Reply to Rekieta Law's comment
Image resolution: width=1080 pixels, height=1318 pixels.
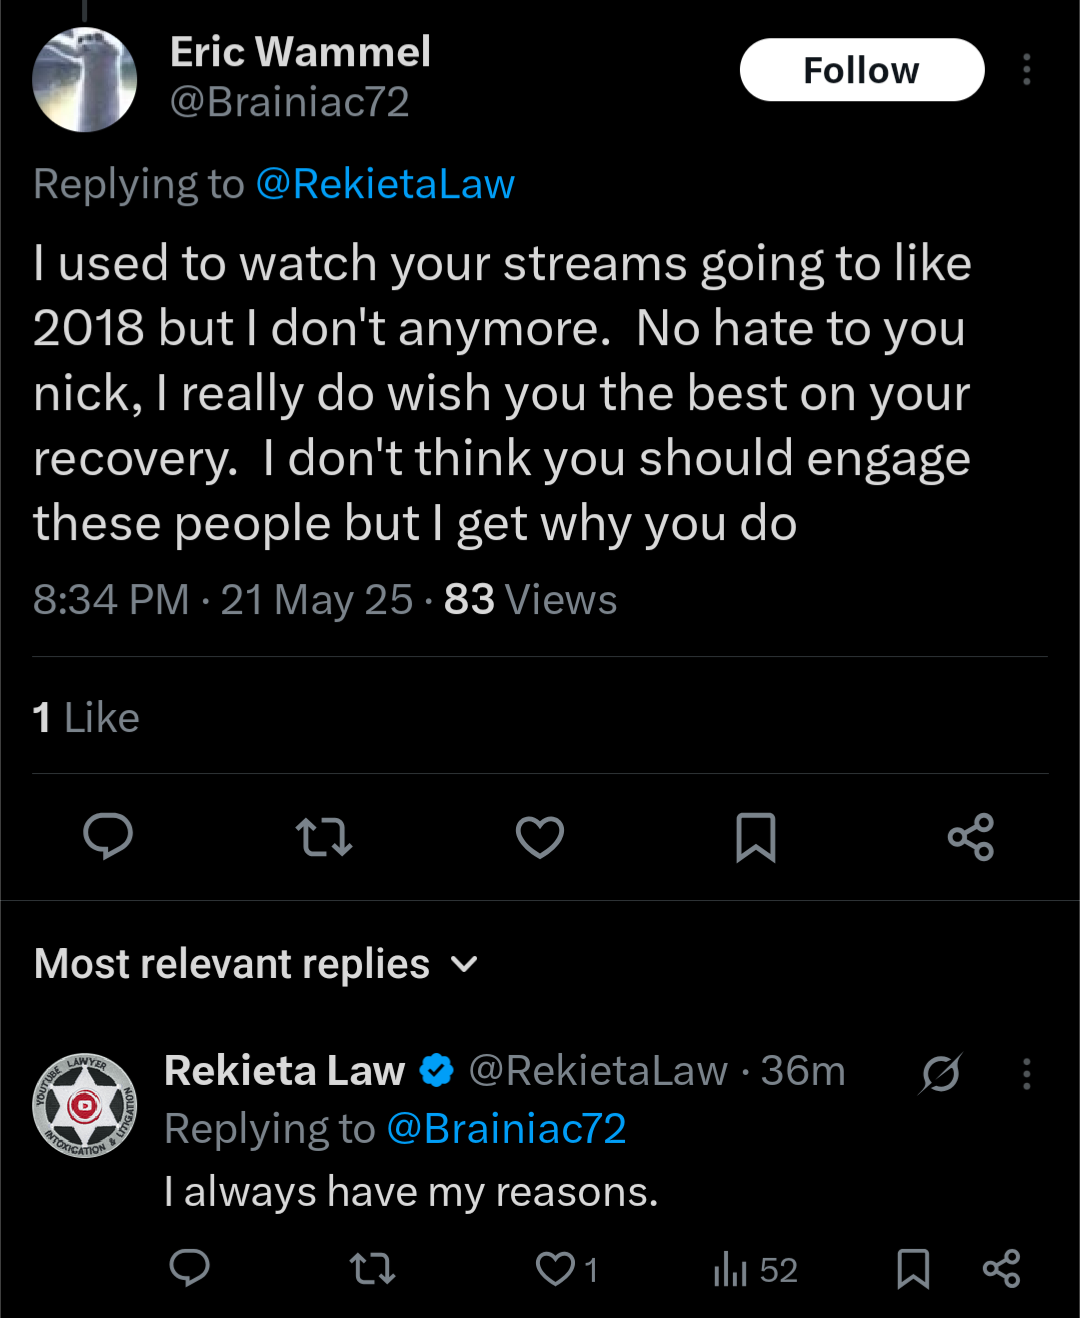[189, 1269]
